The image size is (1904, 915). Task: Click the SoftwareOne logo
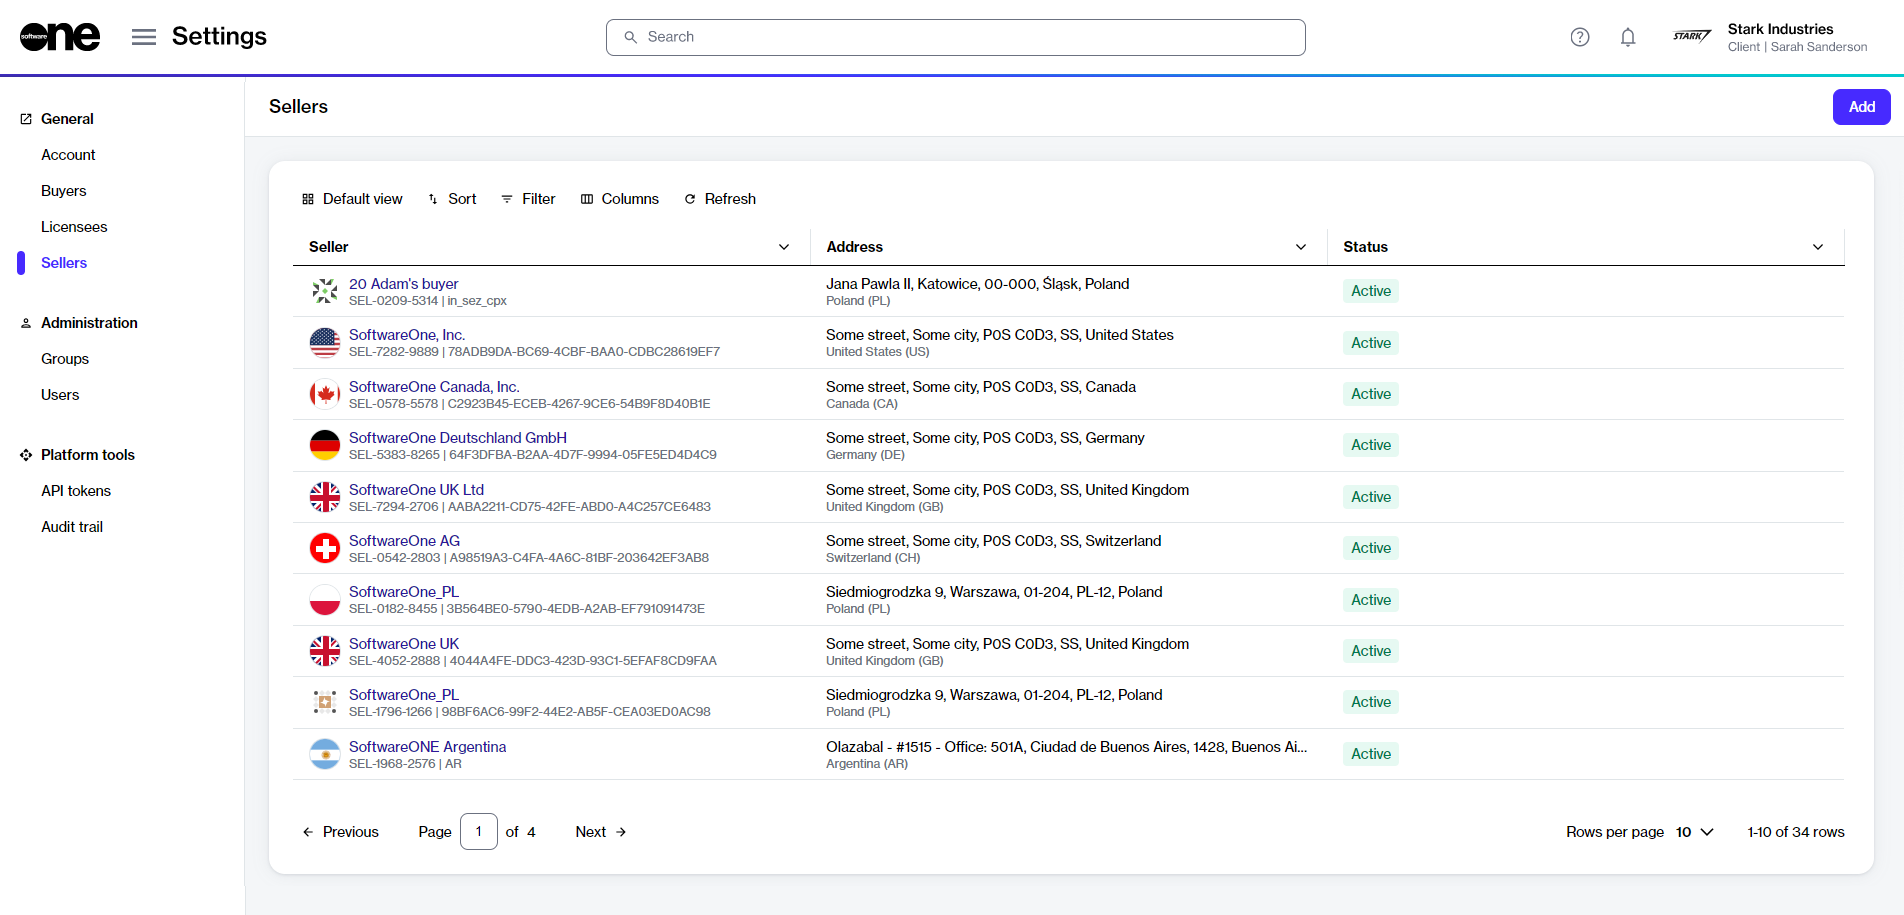tap(60, 37)
